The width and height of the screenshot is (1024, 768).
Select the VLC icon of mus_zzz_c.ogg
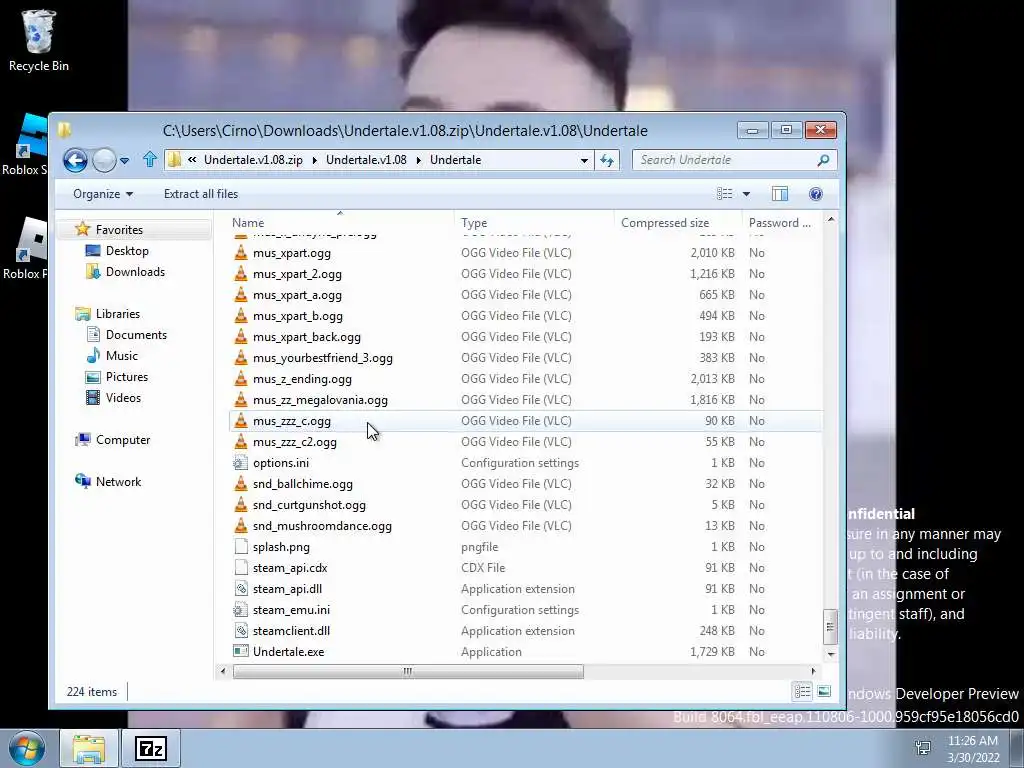point(241,421)
